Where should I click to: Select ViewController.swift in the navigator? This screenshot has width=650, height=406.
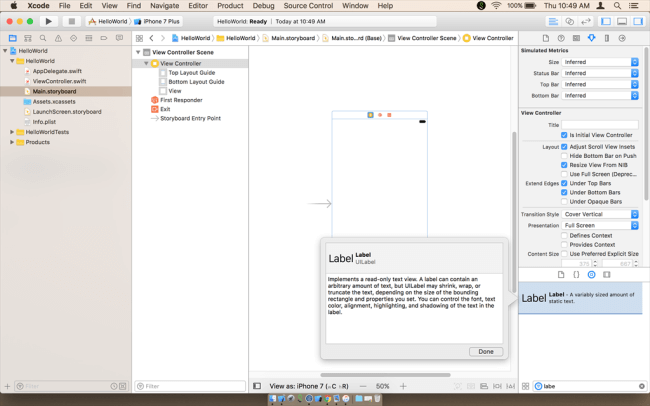click(x=59, y=81)
